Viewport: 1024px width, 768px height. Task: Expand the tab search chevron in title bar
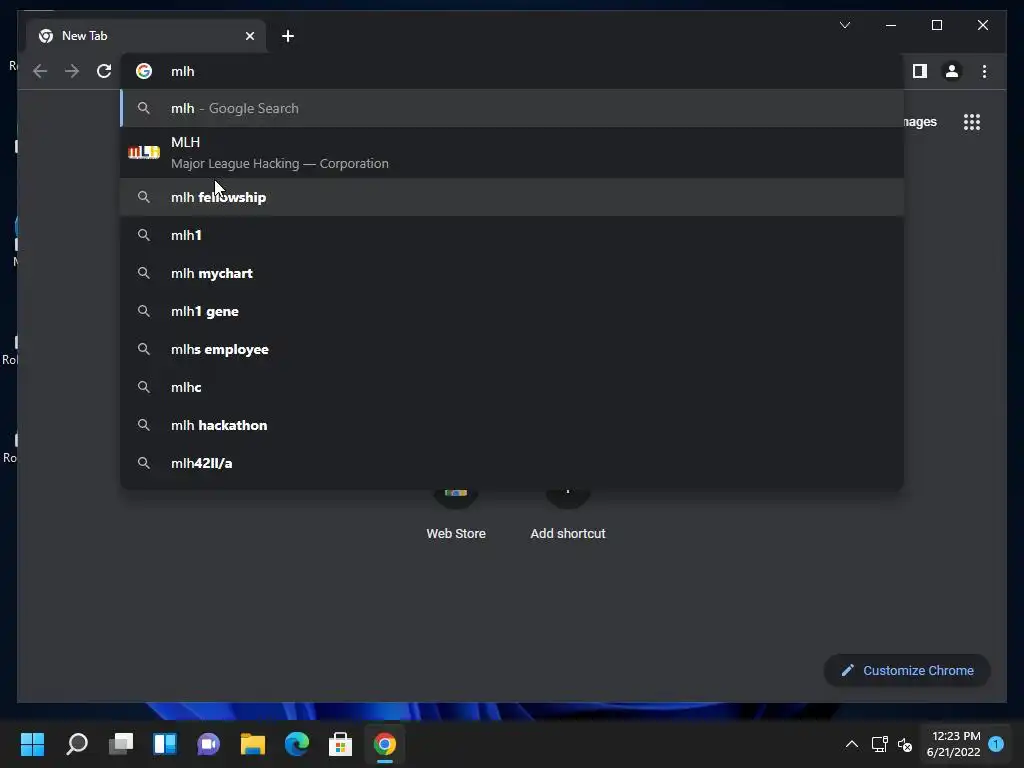click(x=845, y=25)
